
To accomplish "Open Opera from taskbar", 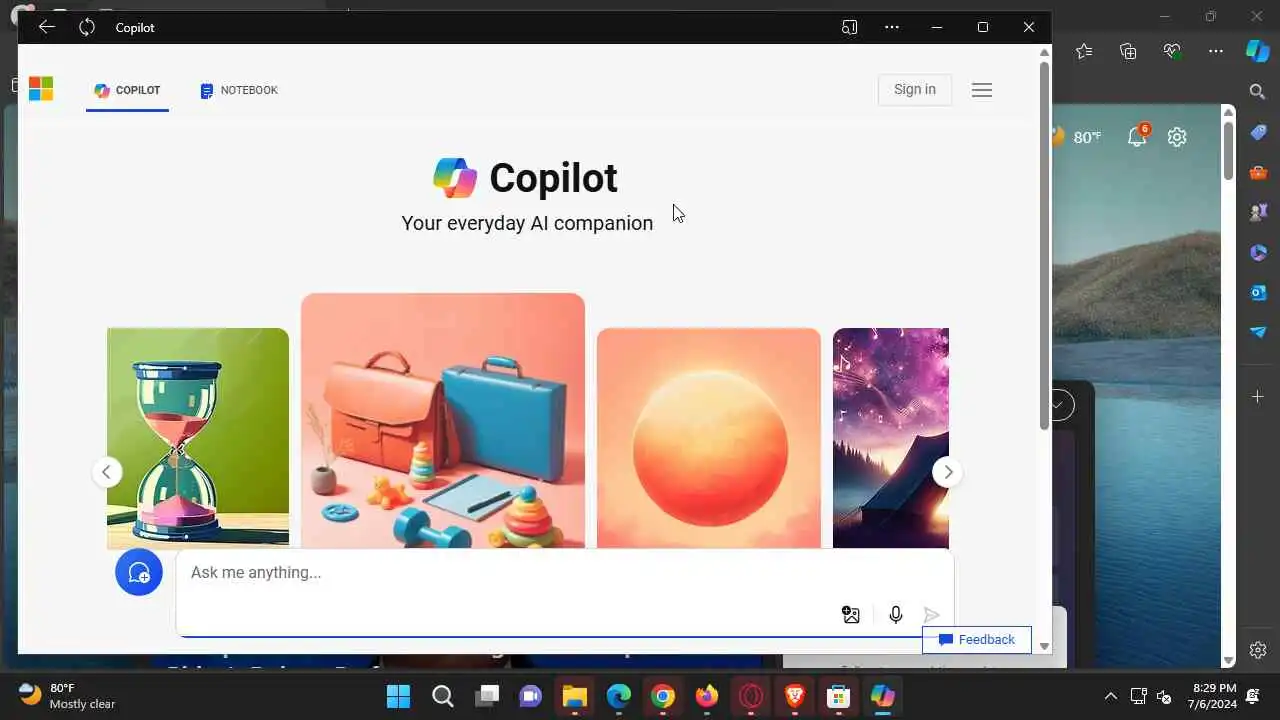I will [750, 696].
